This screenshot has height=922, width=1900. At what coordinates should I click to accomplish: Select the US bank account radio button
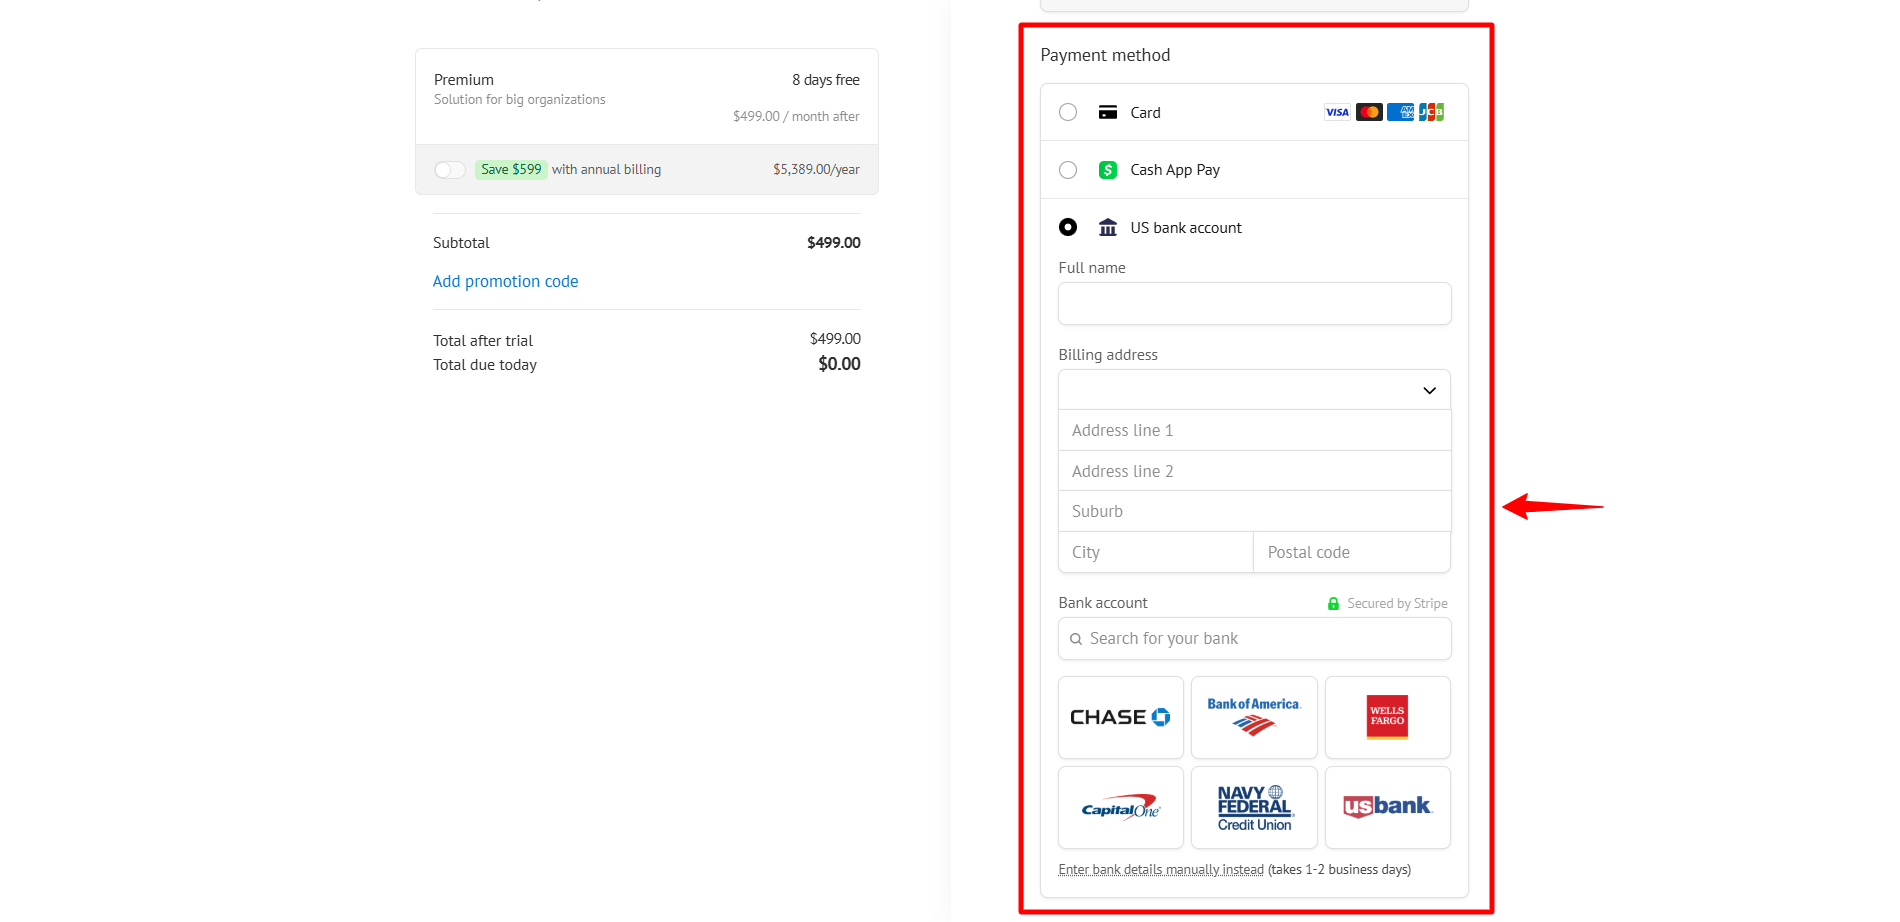tap(1068, 227)
